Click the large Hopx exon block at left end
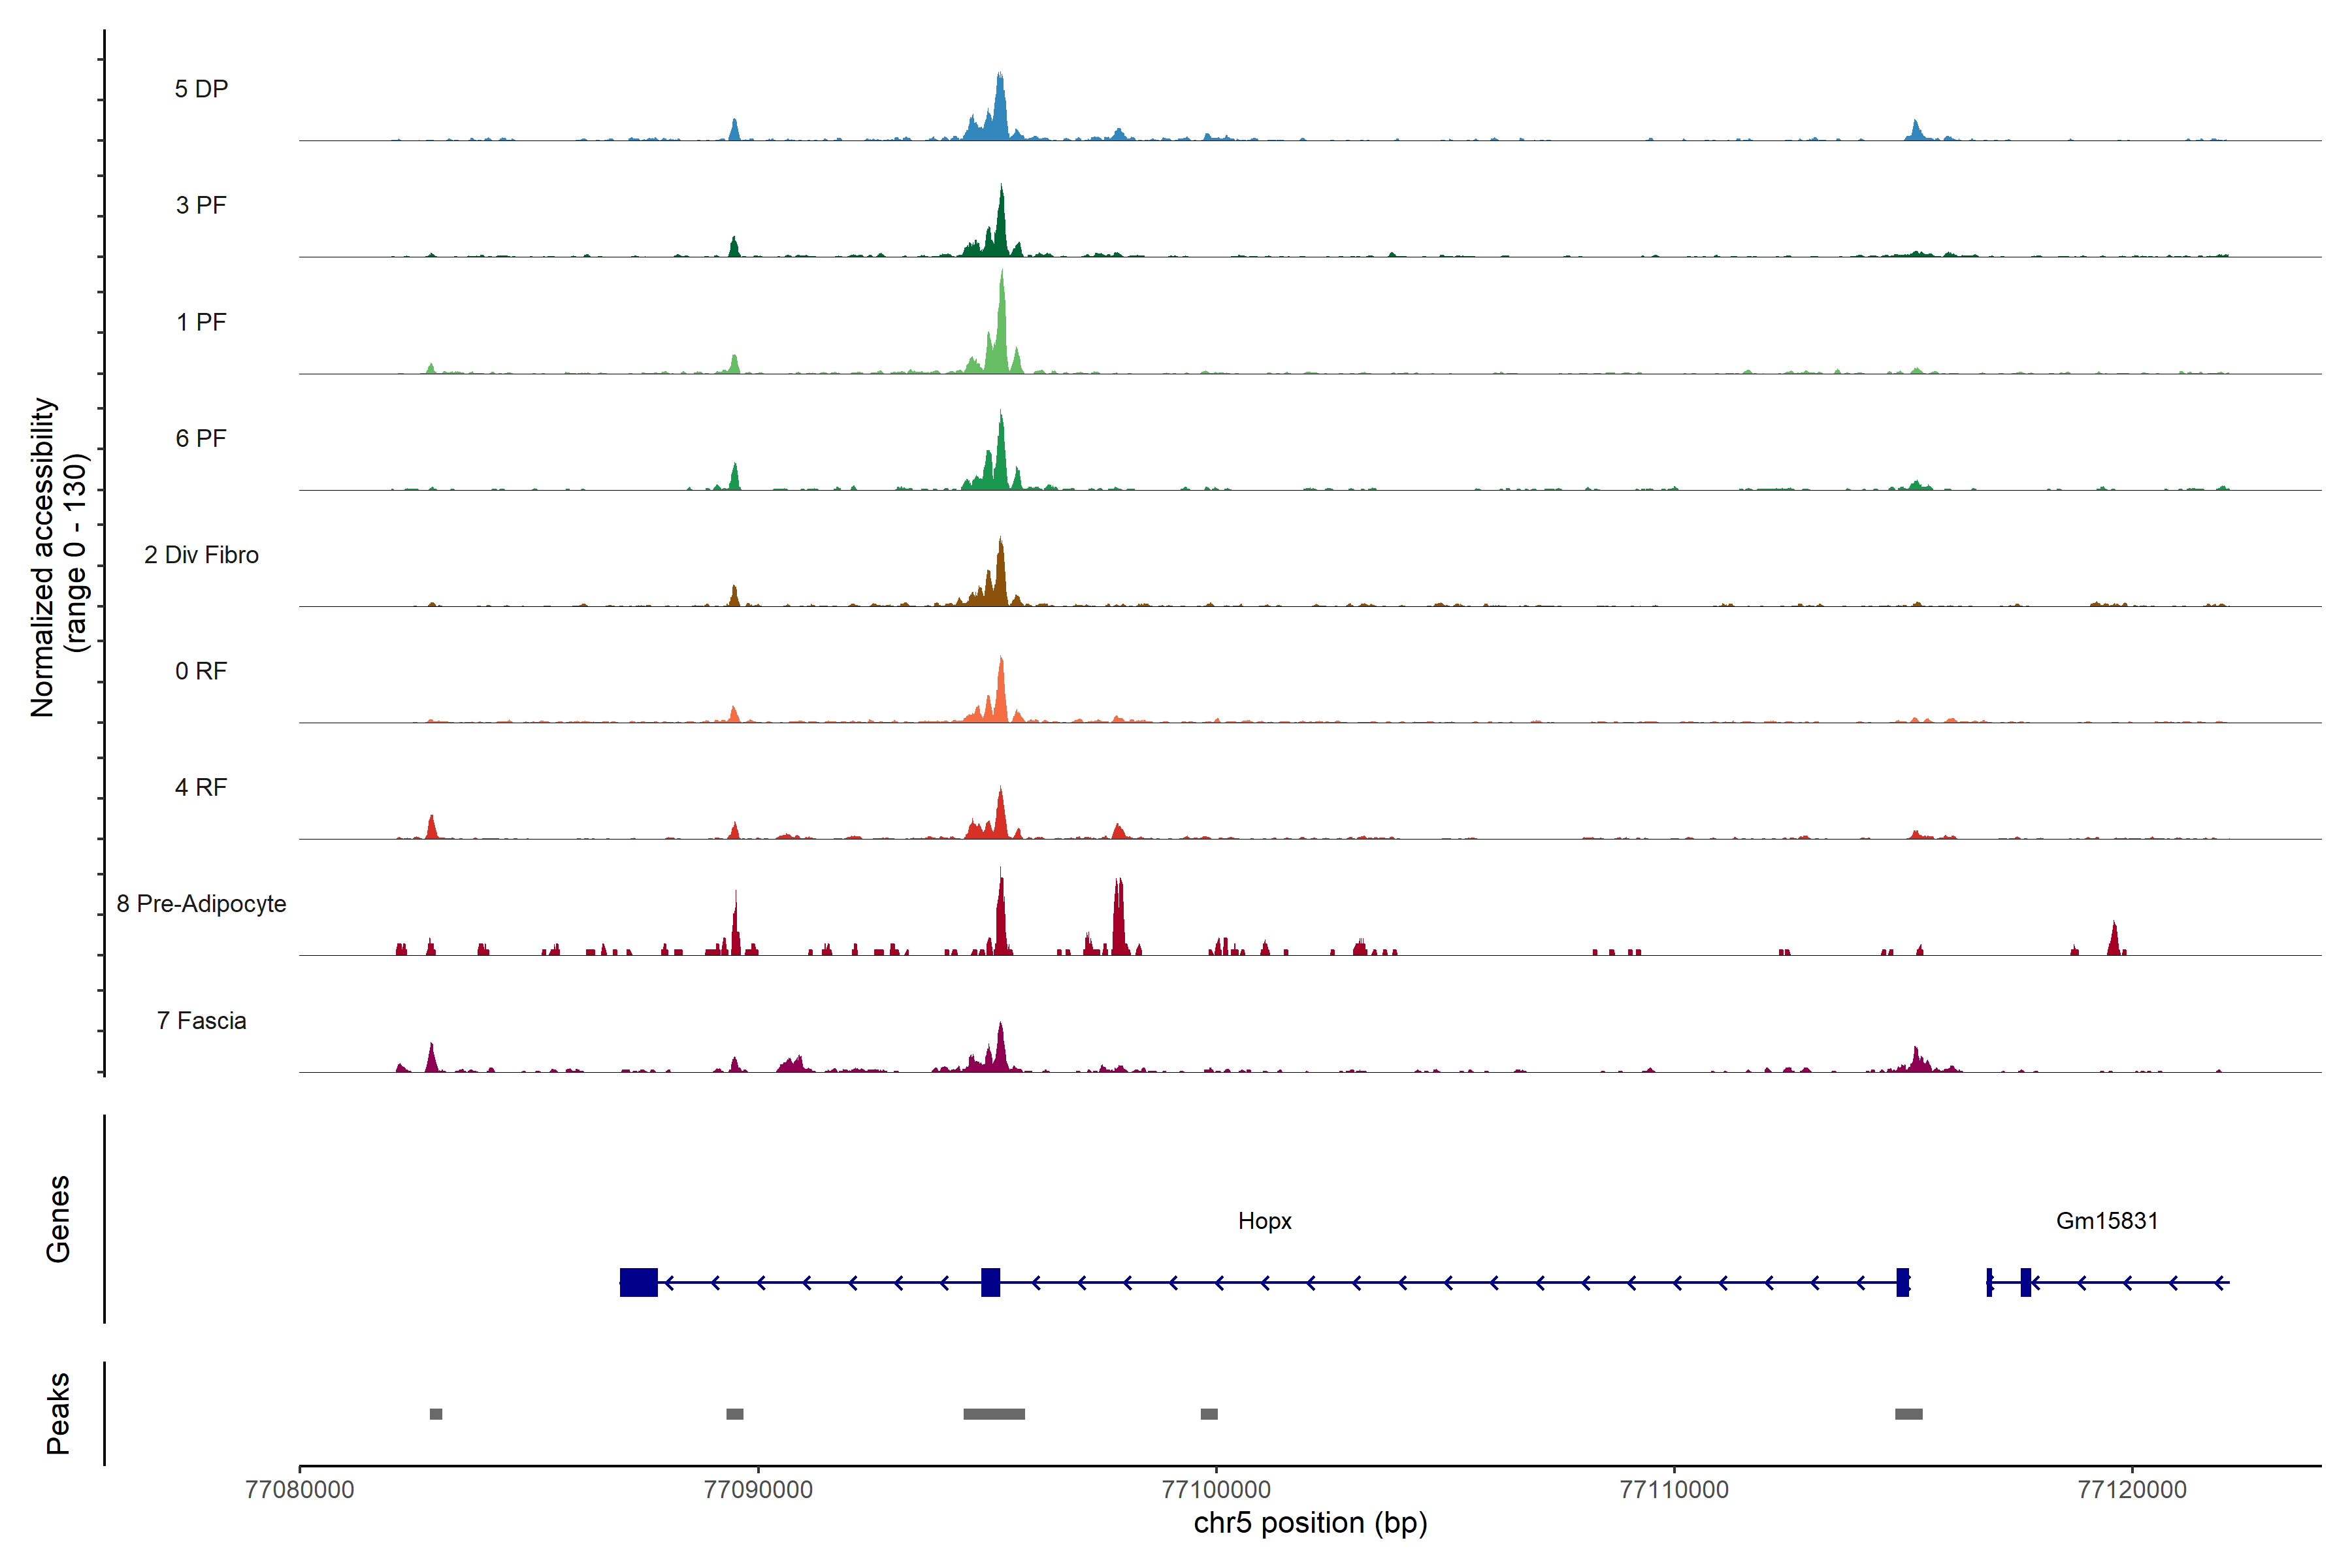2352x1568 pixels. (x=638, y=1282)
